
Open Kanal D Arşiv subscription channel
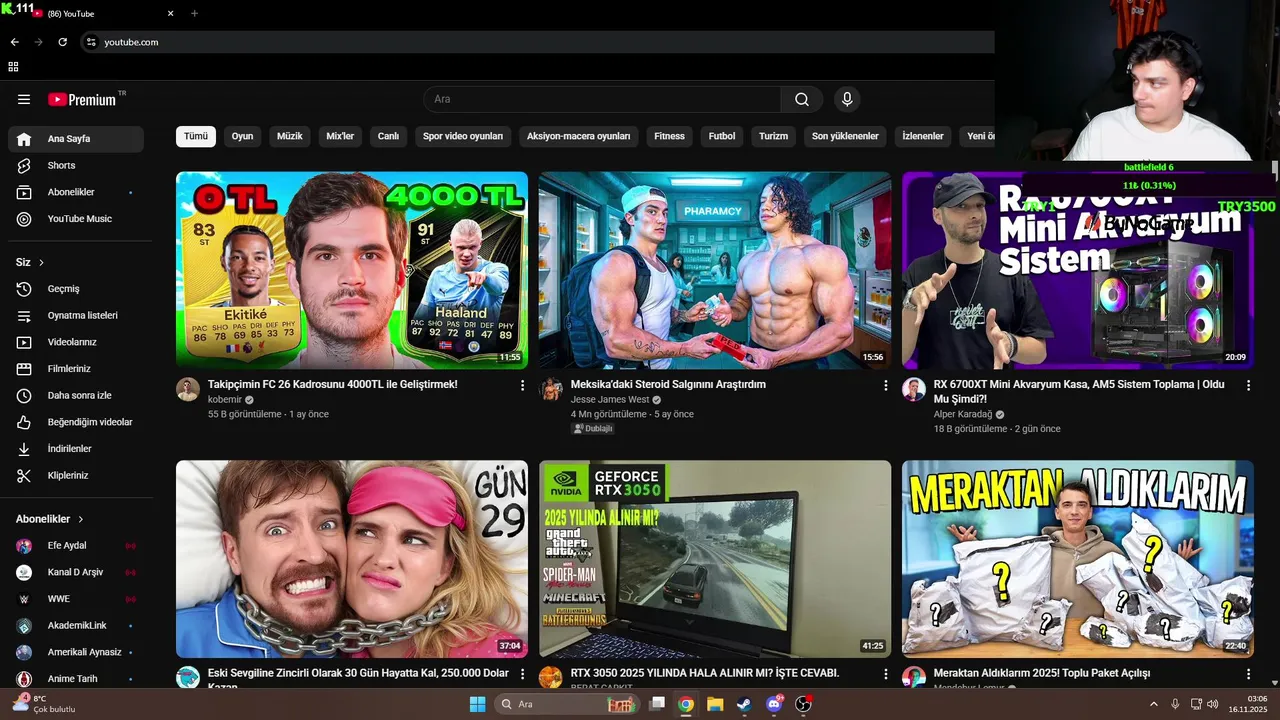76,572
